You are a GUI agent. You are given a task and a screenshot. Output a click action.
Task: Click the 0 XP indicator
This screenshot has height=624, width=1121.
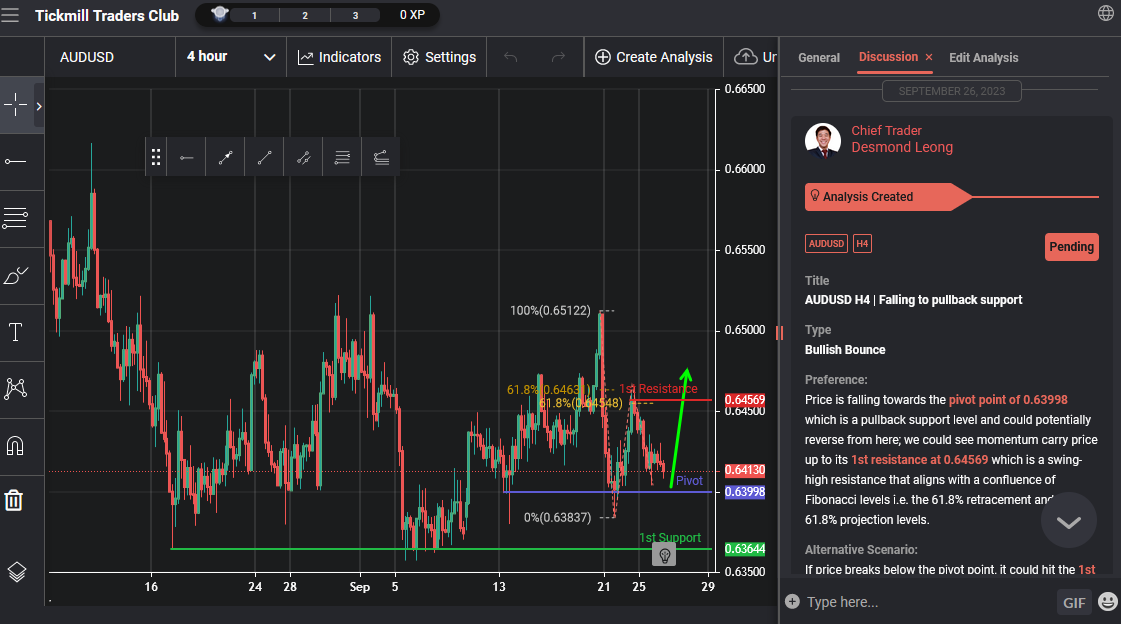[x=413, y=15]
